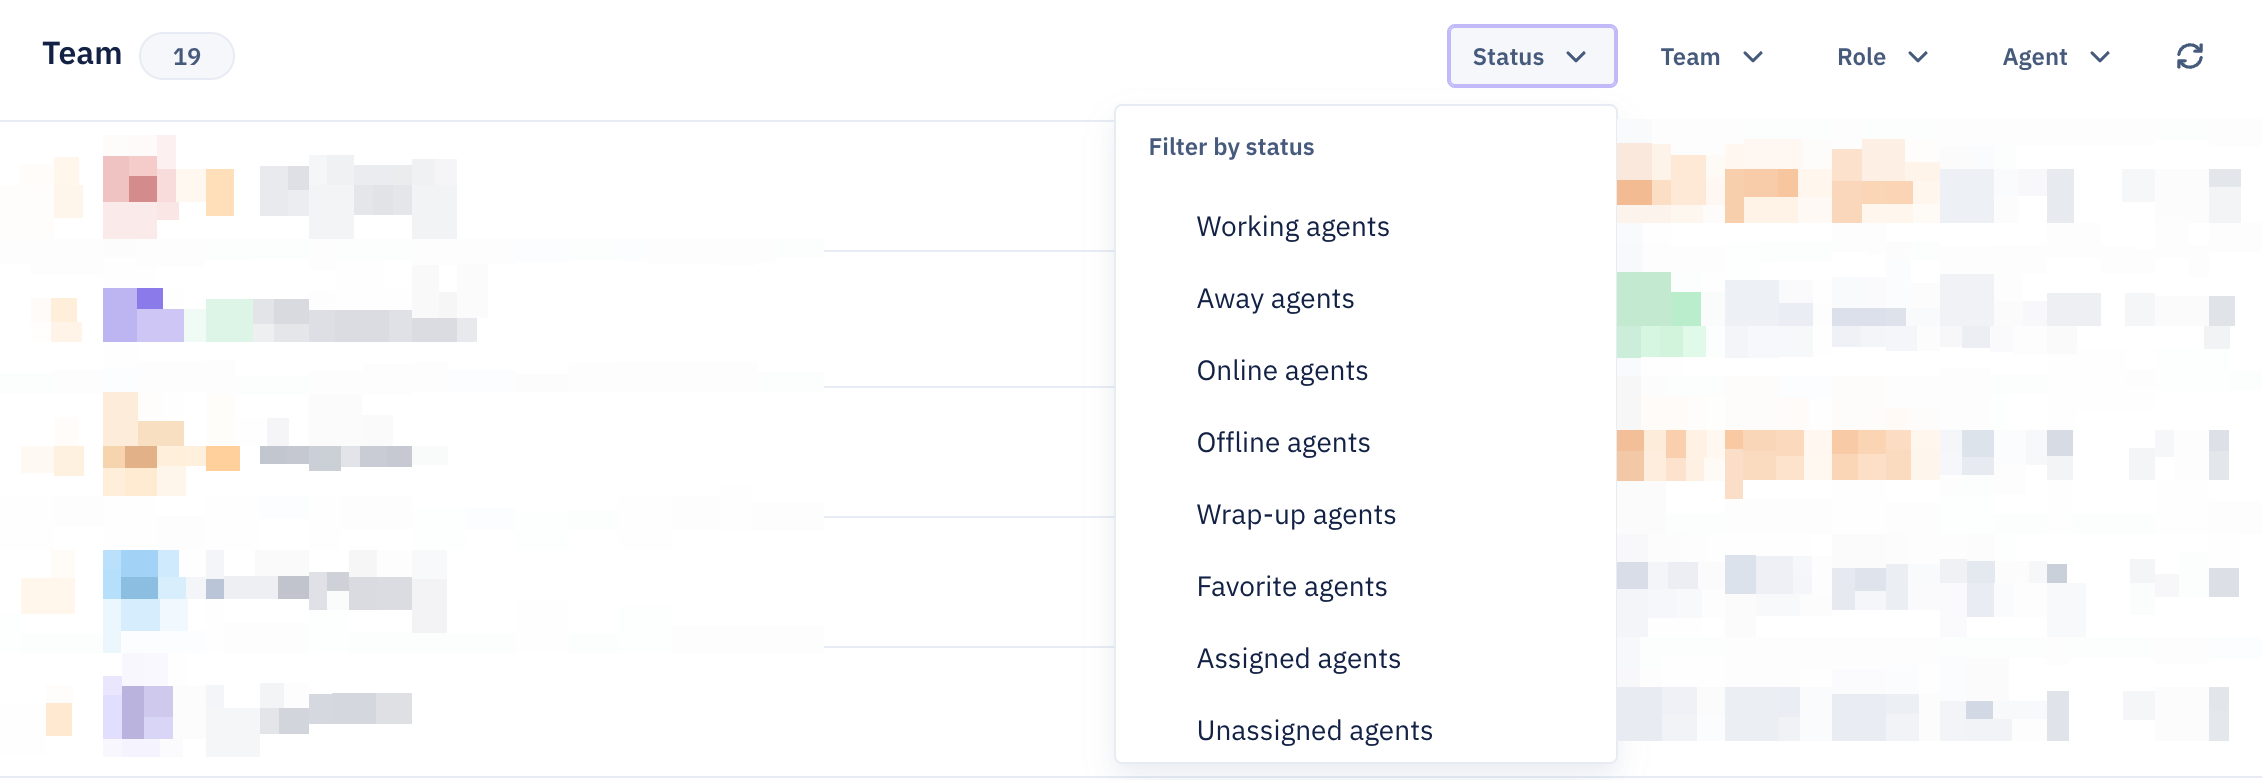Expand the Team filter dropdown
The height and width of the screenshot is (780, 2262).
point(1711,56)
